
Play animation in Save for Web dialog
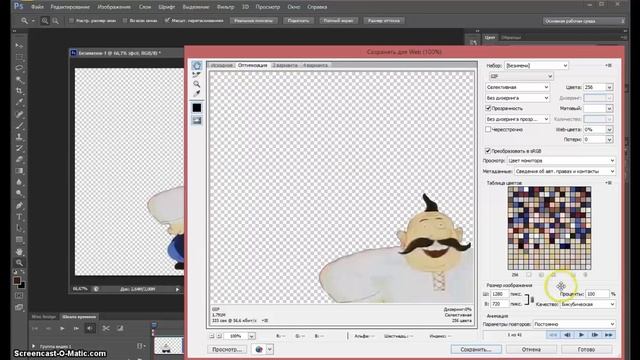581,335
